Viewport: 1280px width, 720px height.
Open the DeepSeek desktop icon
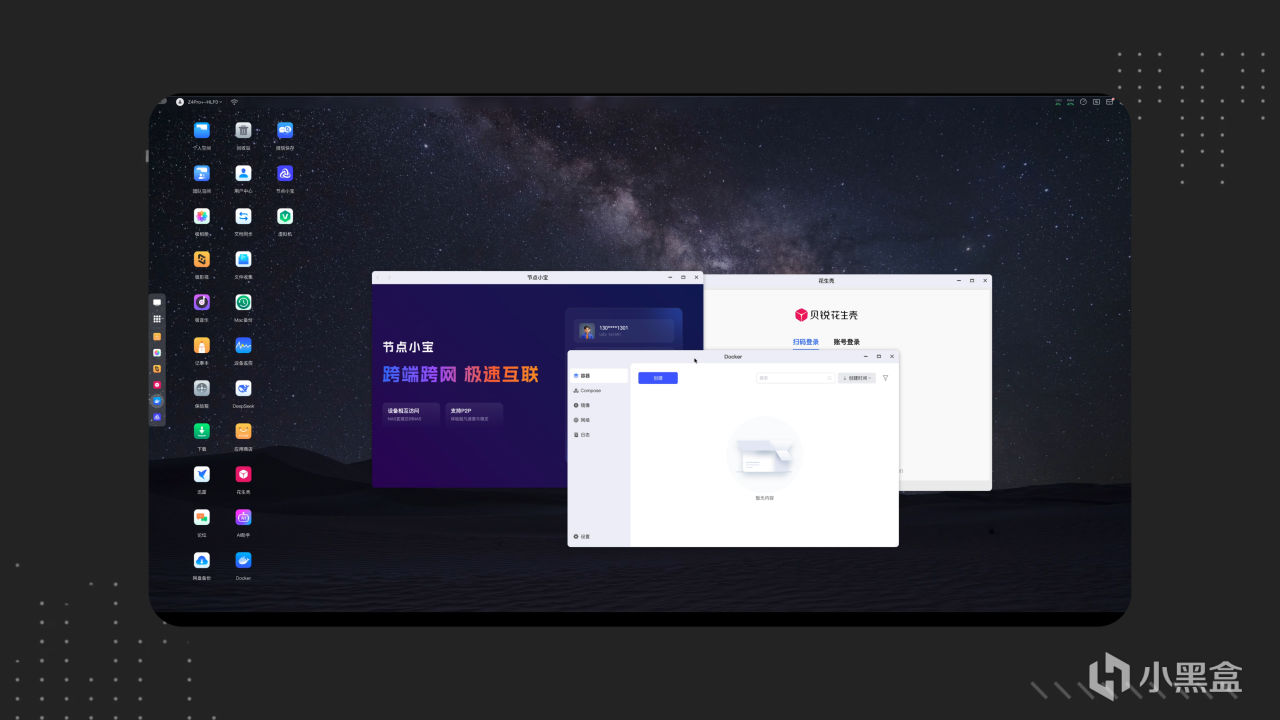pyautogui.click(x=243, y=388)
